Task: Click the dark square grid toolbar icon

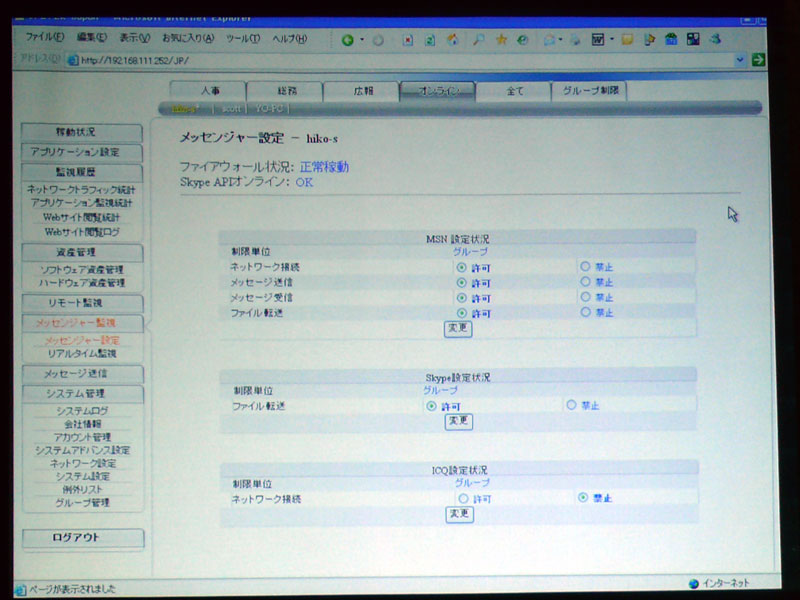Action: [x=693, y=39]
